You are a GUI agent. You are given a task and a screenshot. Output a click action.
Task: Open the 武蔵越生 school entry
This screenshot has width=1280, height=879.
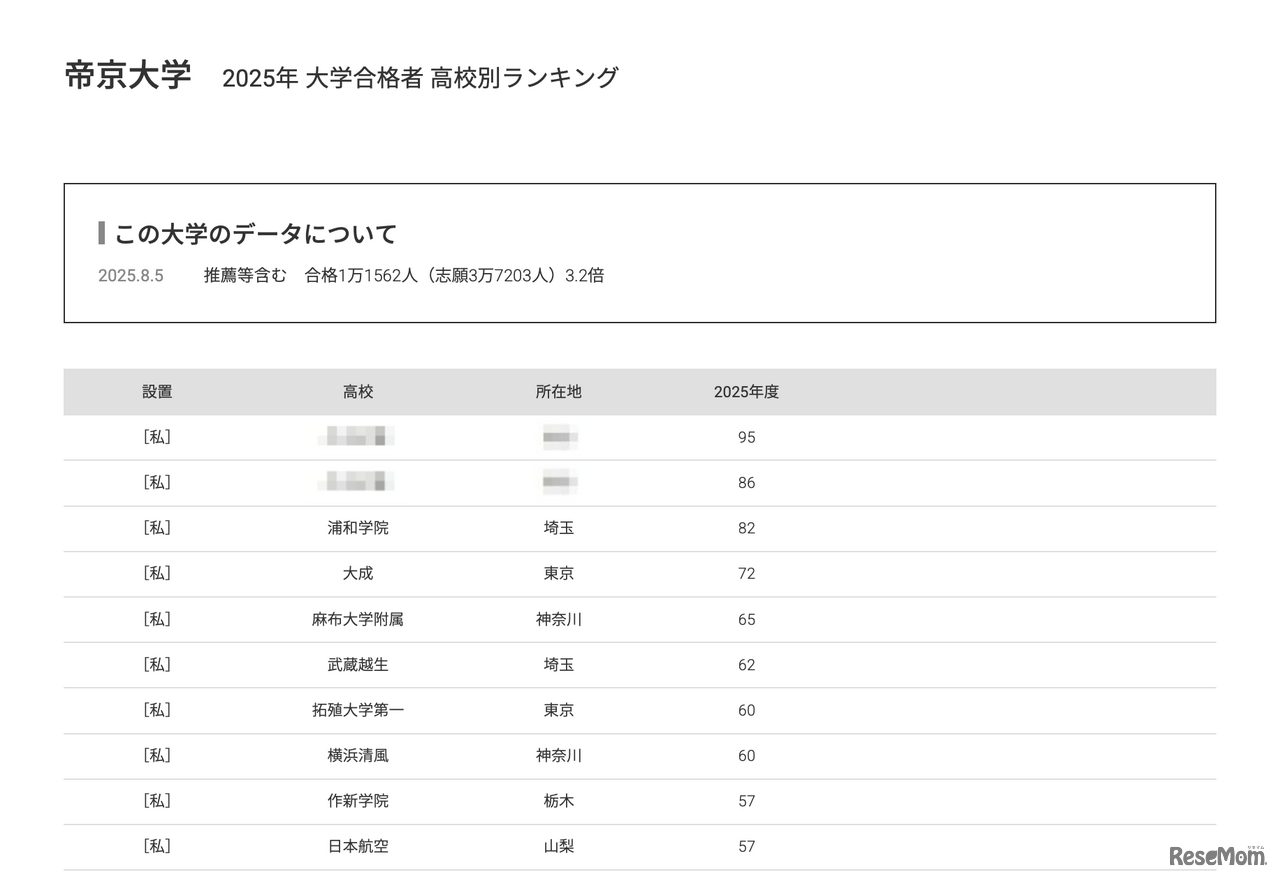(x=358, y=664)
